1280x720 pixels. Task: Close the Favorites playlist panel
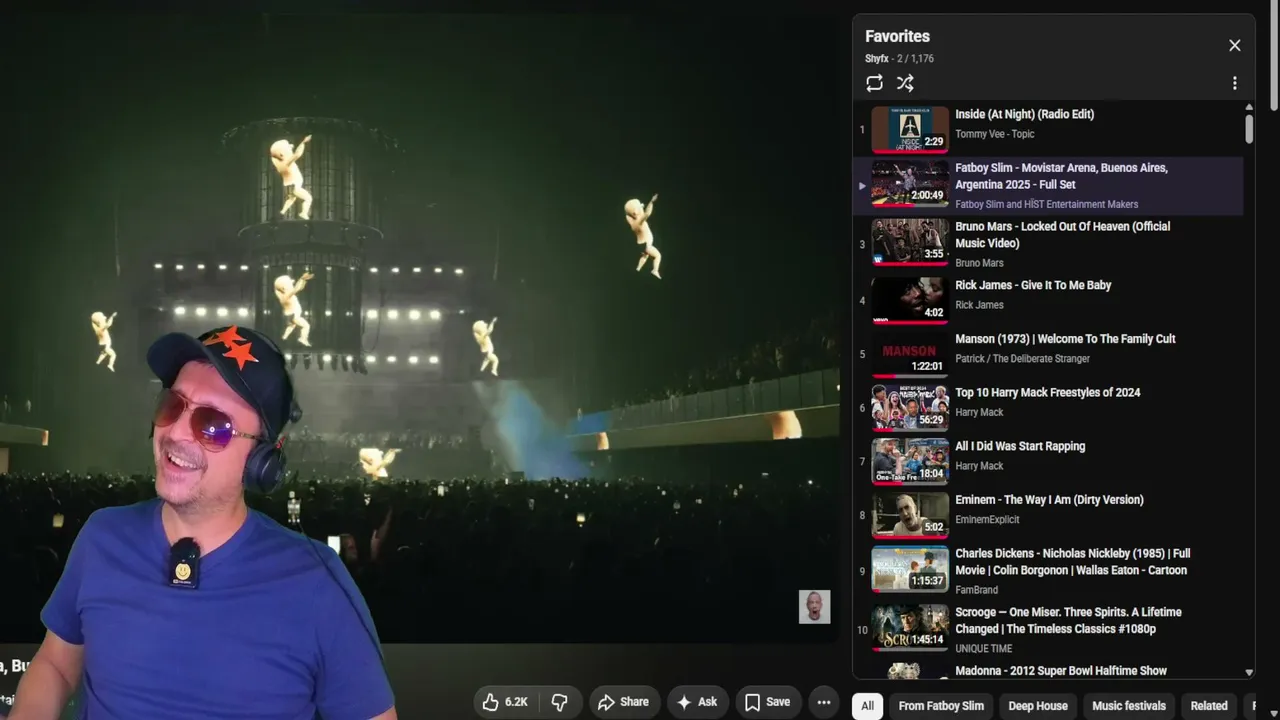click(x=1234, y=45)
